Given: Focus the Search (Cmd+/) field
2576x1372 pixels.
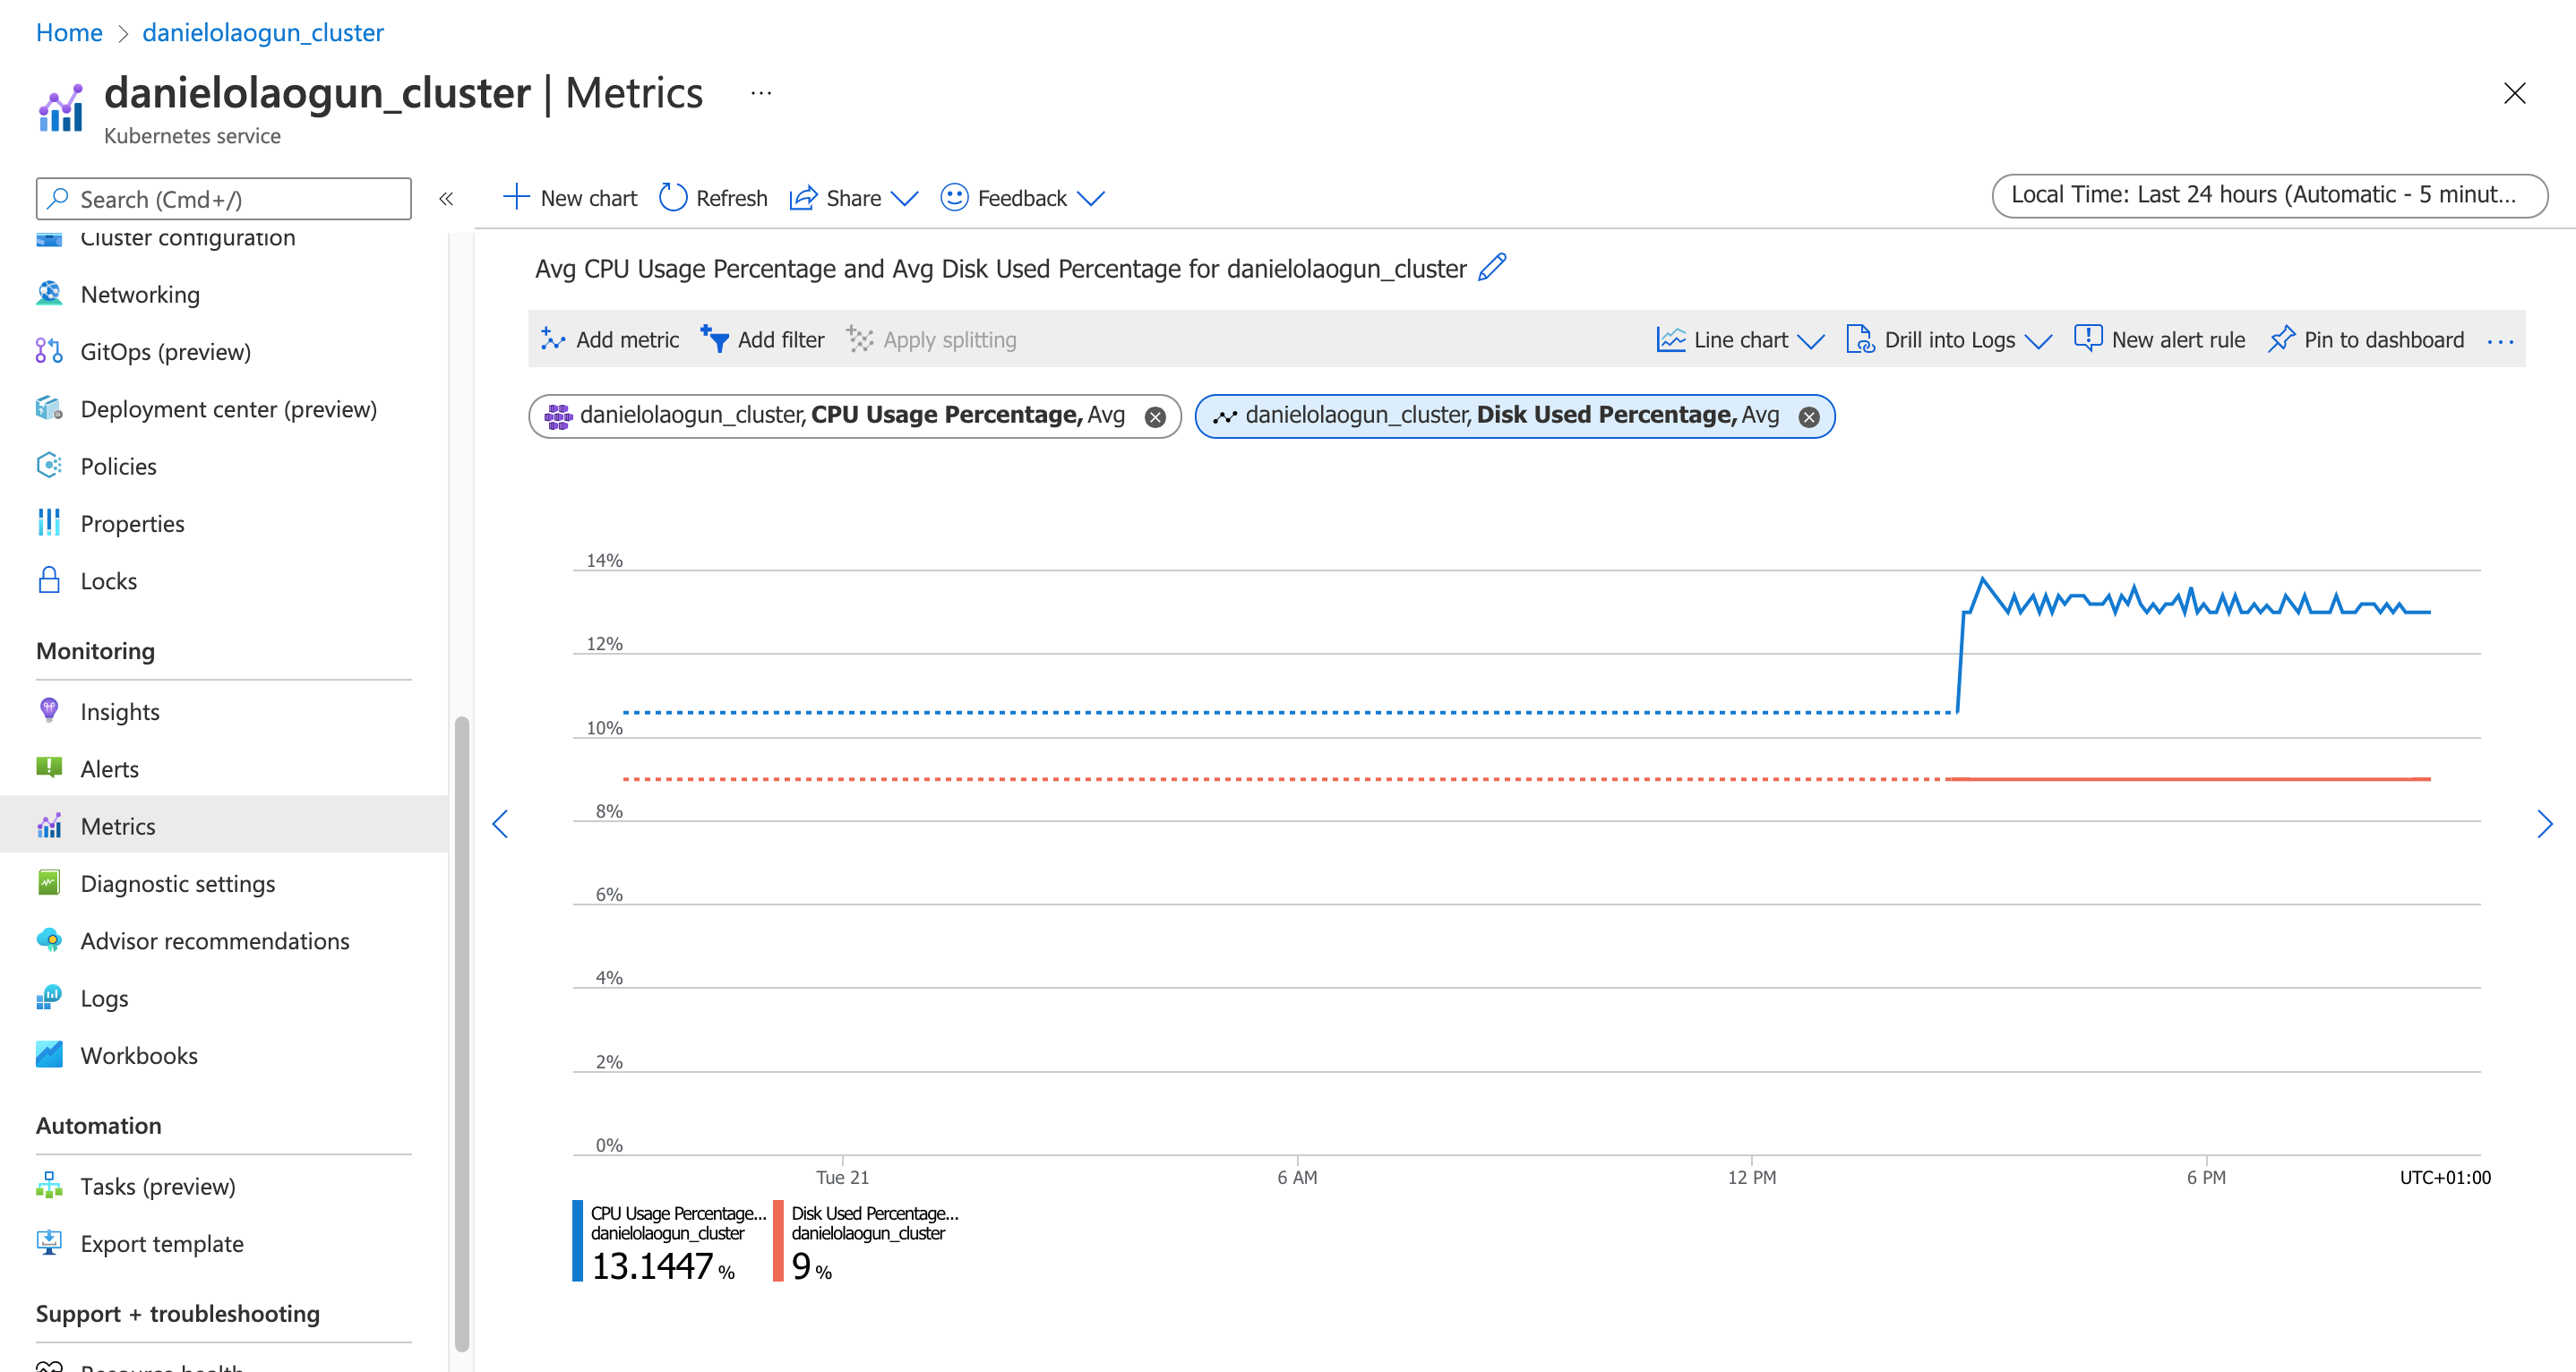Looking at the screenshot, I should tap(224, 199).
